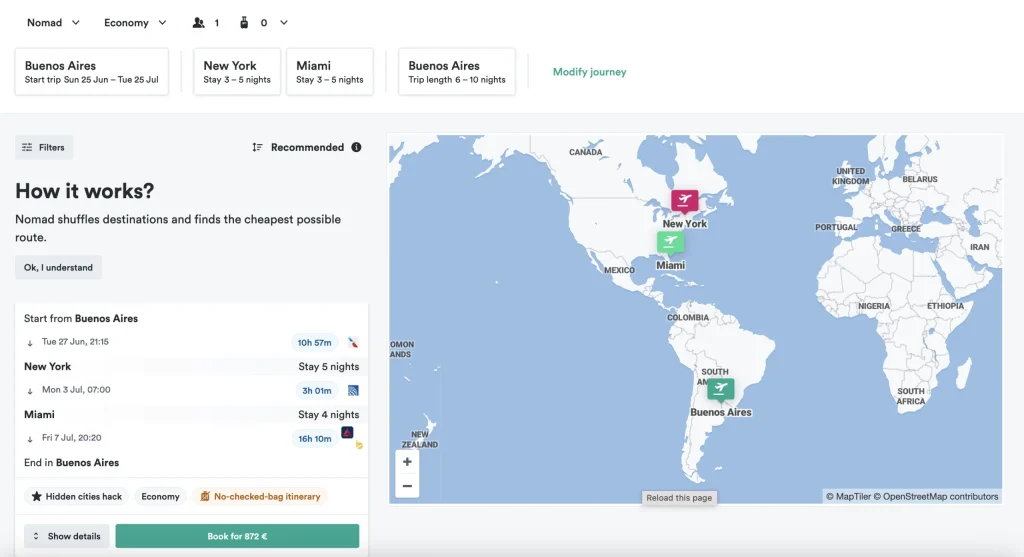The image size is (1024, 557).
Task: Click the filter sliders icon
Action: tap(27, 148)
